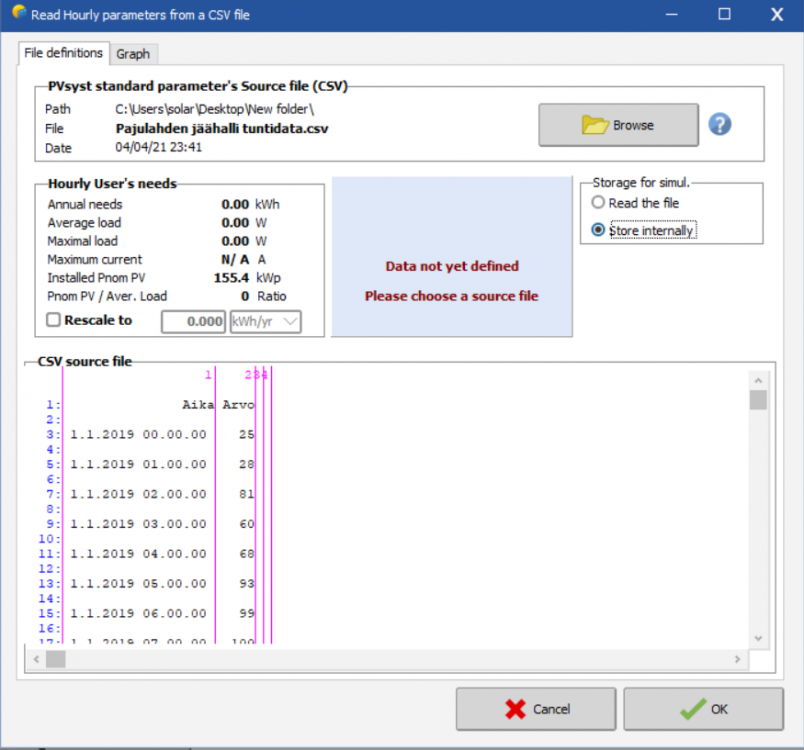The image size is (804, 750).
Task: Switch to the Graph tab
Action: click(133, 54)
